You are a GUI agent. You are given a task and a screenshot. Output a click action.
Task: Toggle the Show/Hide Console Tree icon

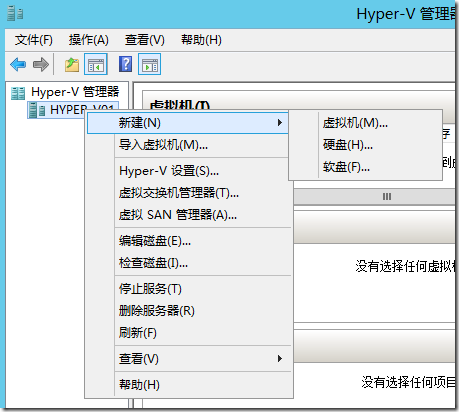96,64
